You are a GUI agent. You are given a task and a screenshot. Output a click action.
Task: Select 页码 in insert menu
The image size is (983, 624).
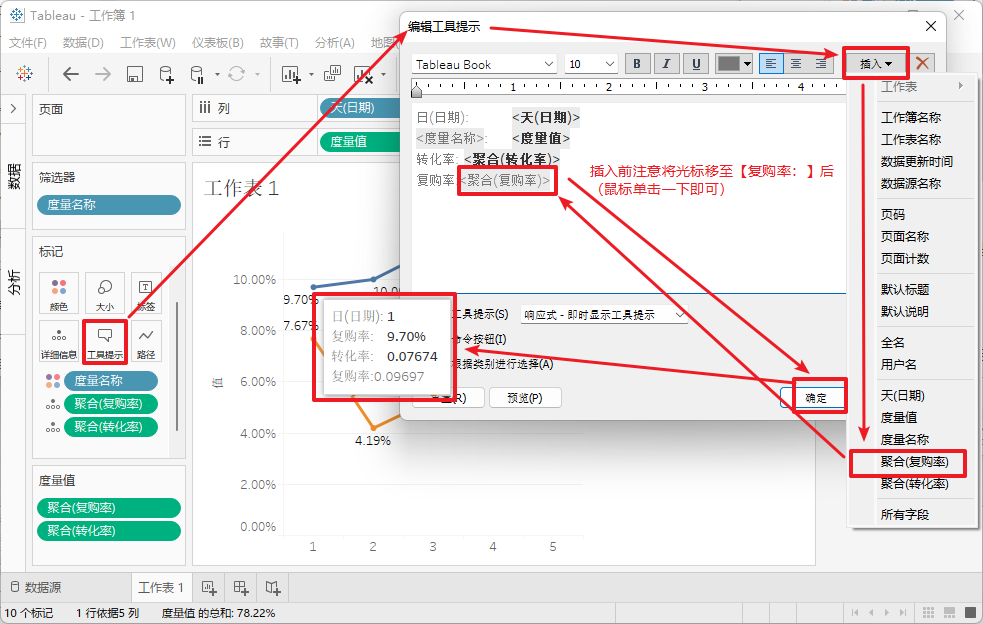893,214
